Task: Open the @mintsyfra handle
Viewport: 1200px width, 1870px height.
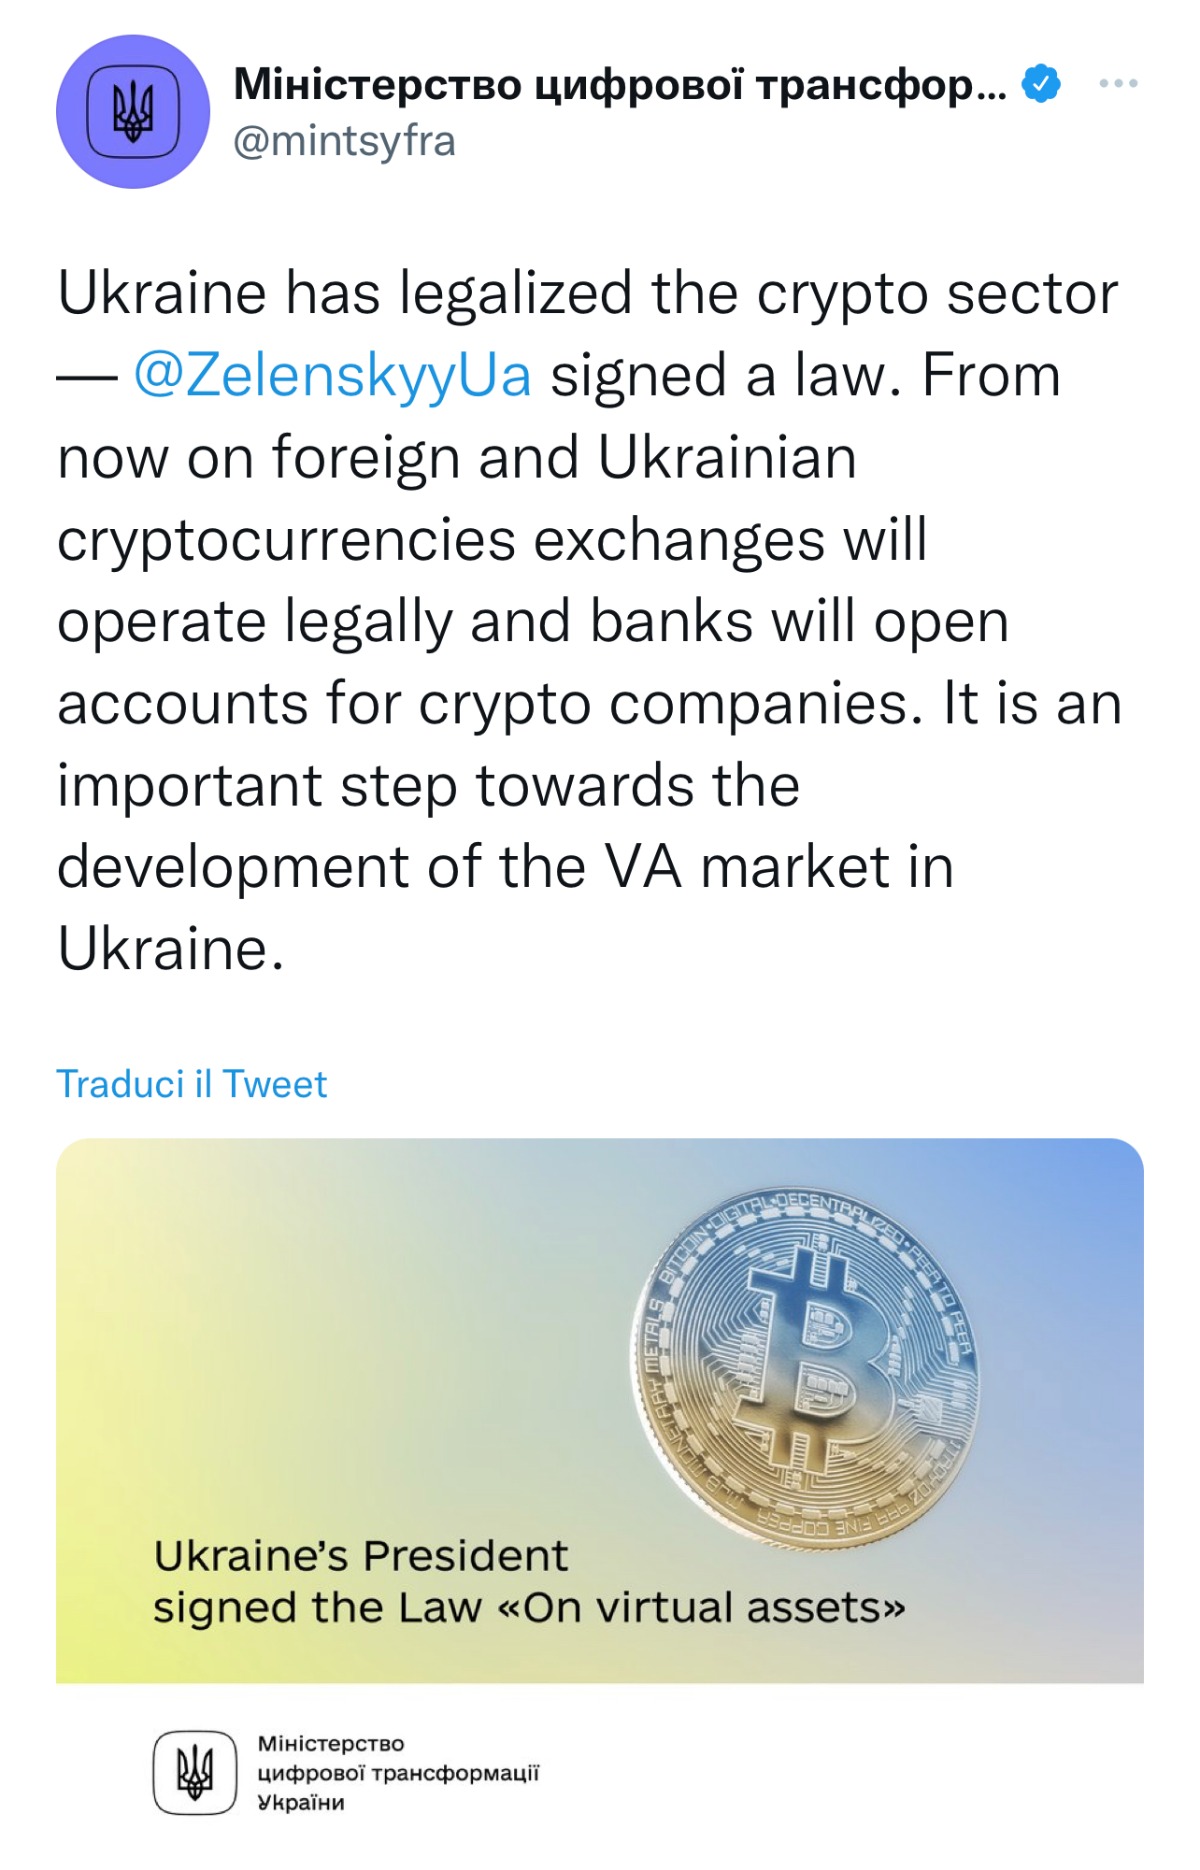Action: (344, 142)
